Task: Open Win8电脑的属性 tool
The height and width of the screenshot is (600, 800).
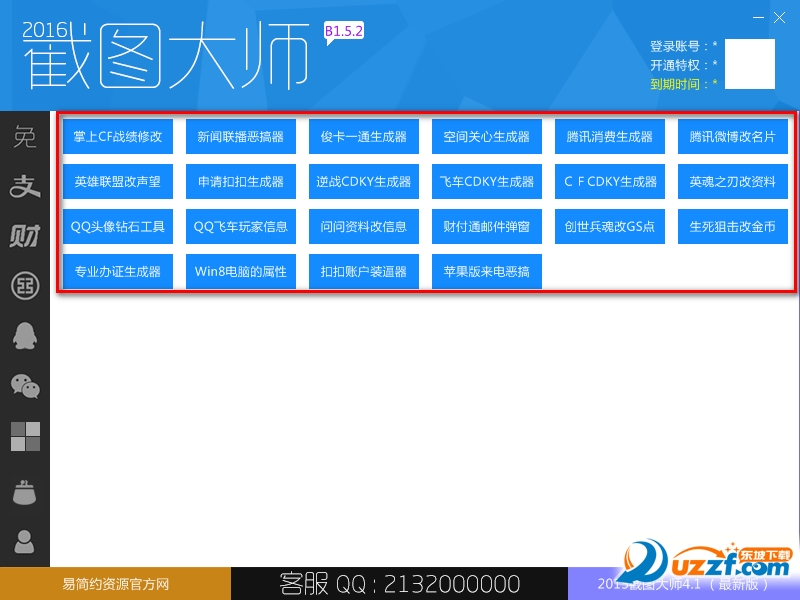Action: pyautogui.click(x=241, y=271)
